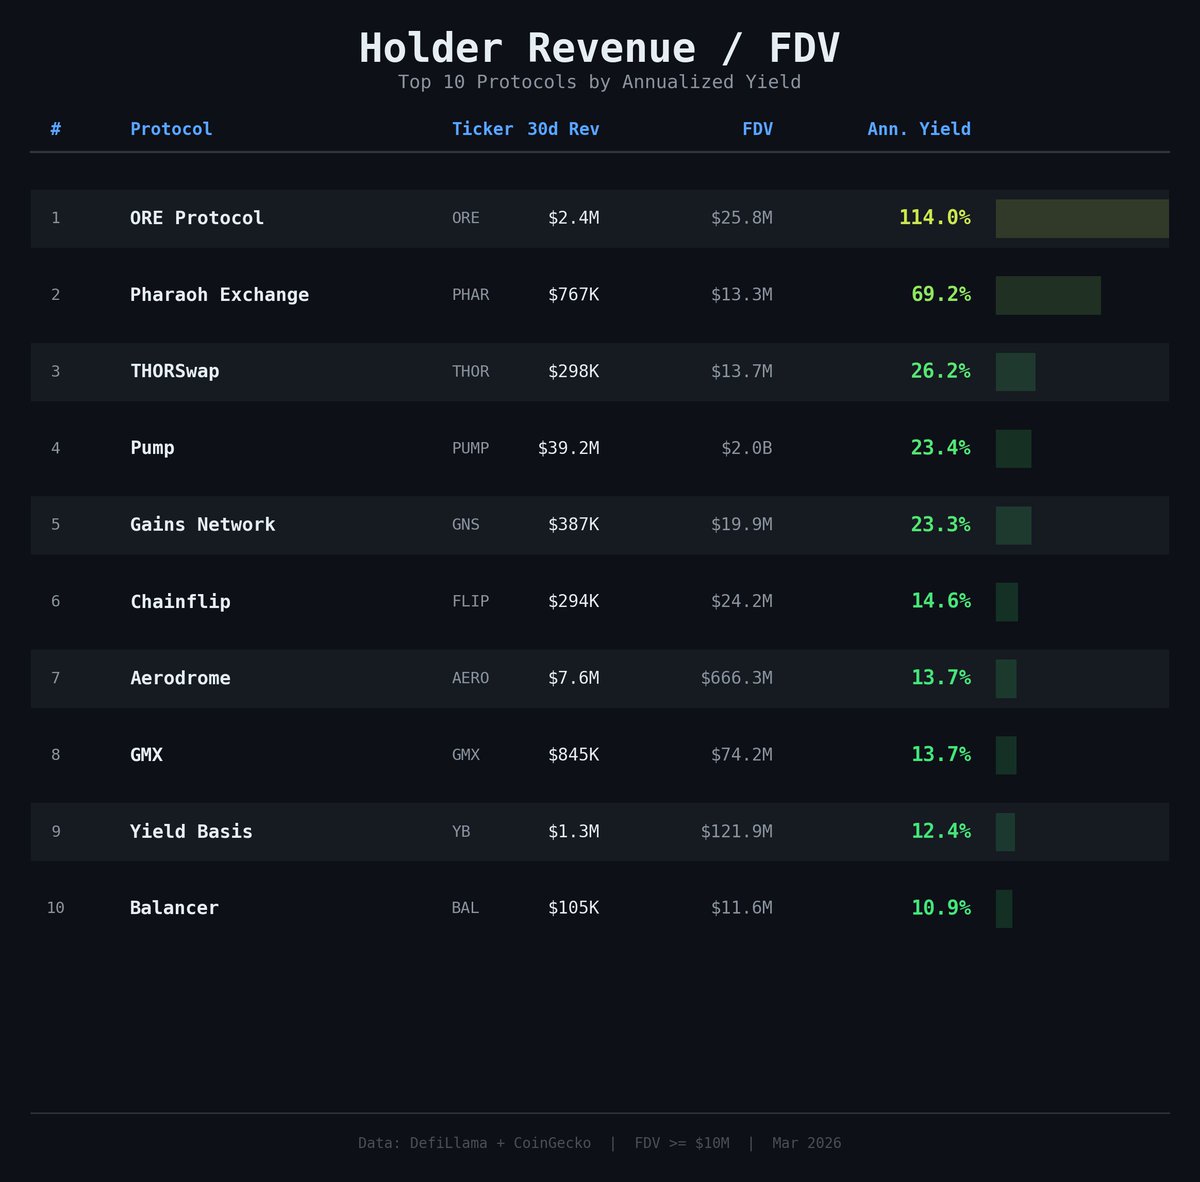1200x1182 pixels.
Task: Click the $2.4M revenue value
Action: tap(573, 218)
